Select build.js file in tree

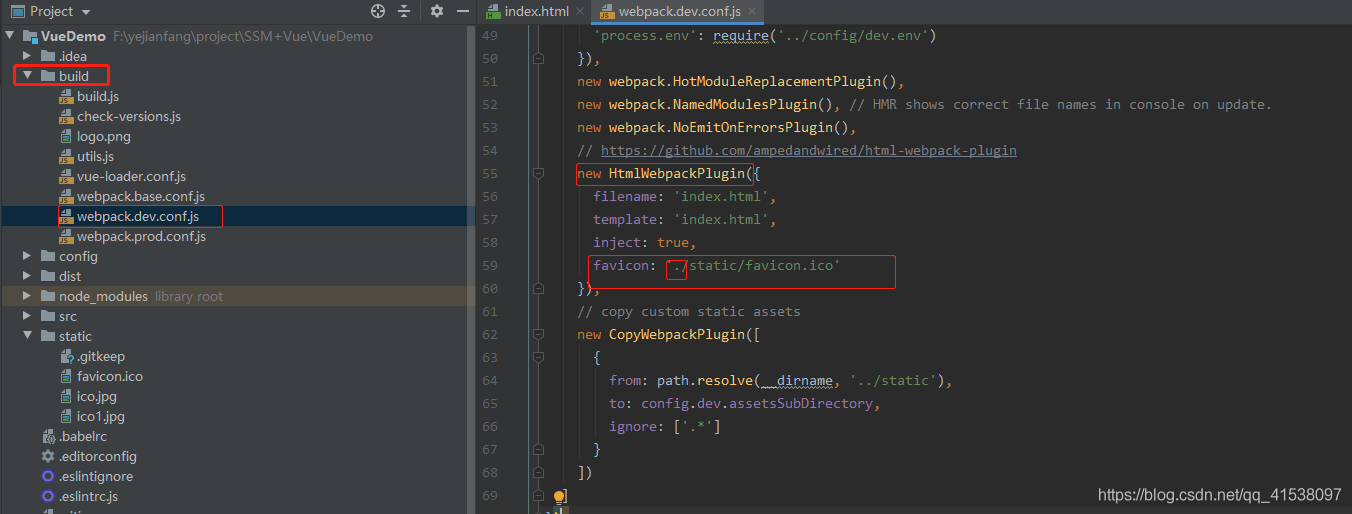98,96
